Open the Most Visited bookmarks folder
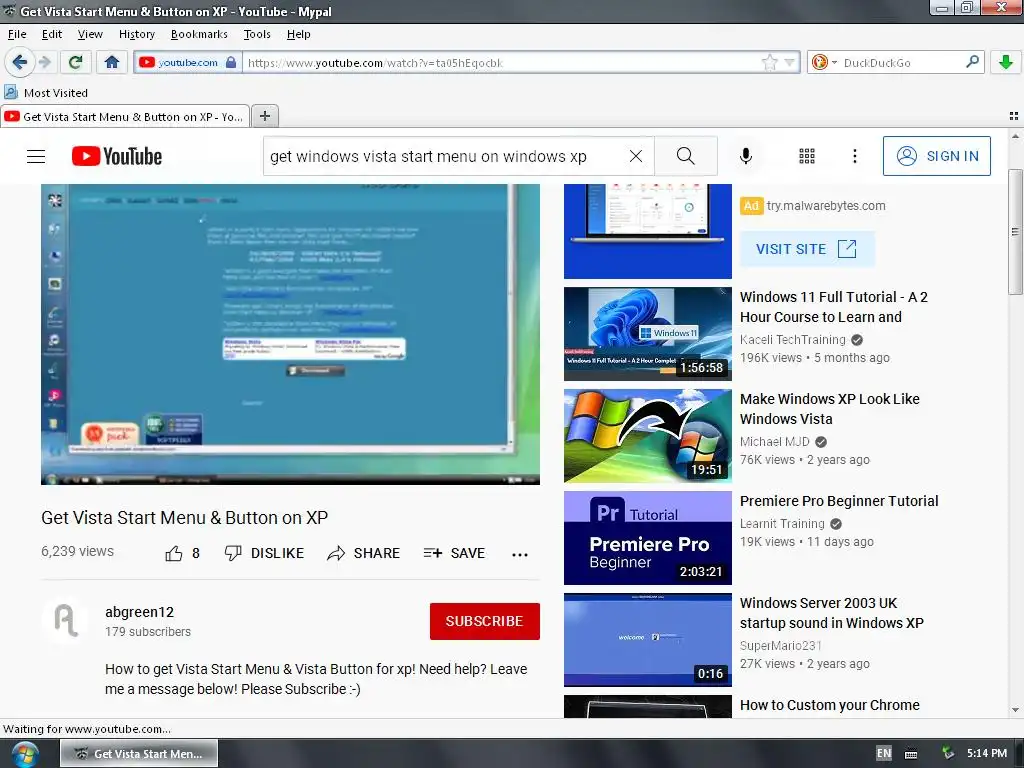 (x=46, y=93)
